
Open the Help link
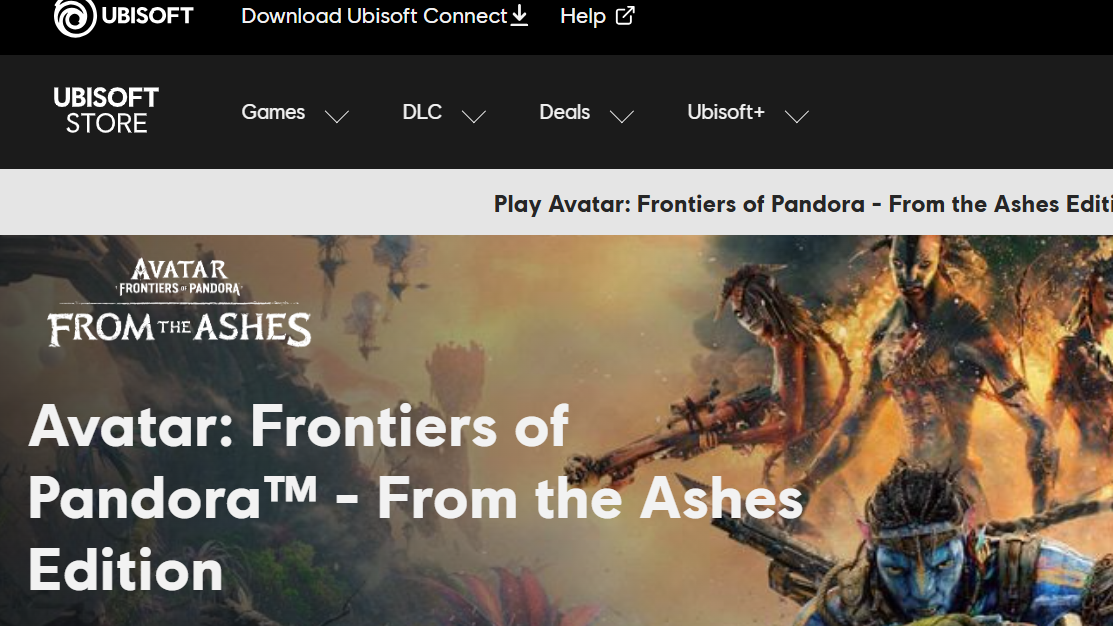583,16
